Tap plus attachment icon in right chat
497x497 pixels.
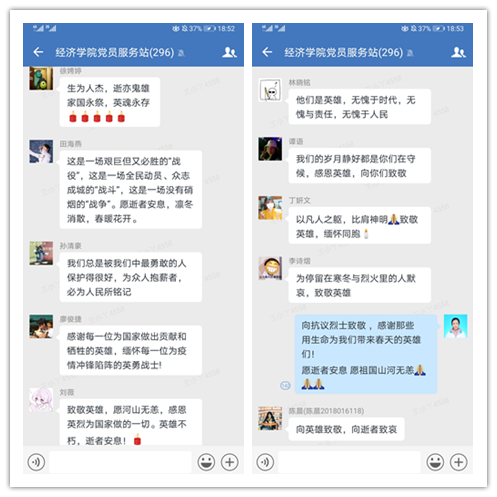[459, 462]
